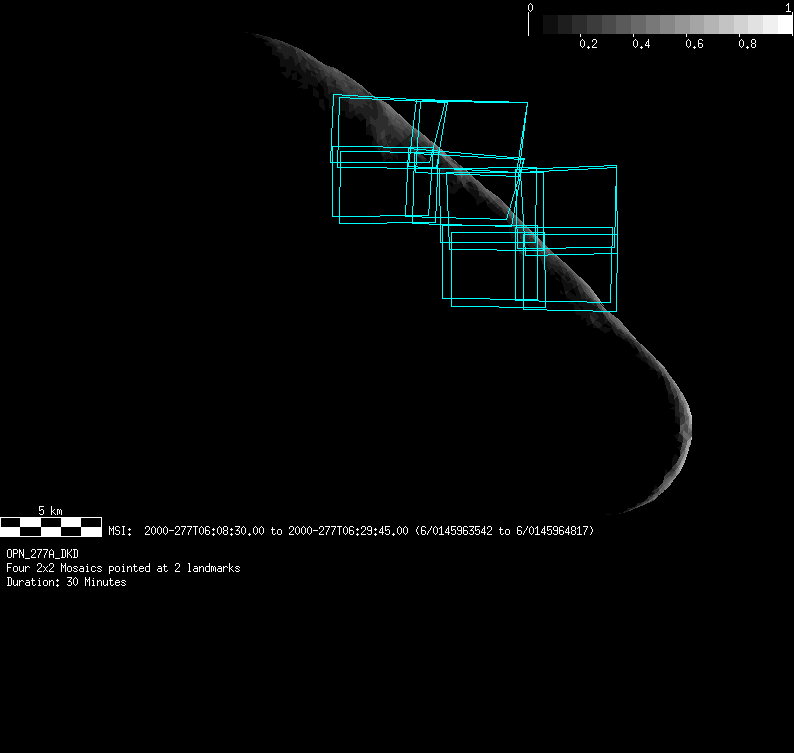794x753 pixels.
Task: Click the "0.2" colorbar tick label
Action: [x=588, y=45]
